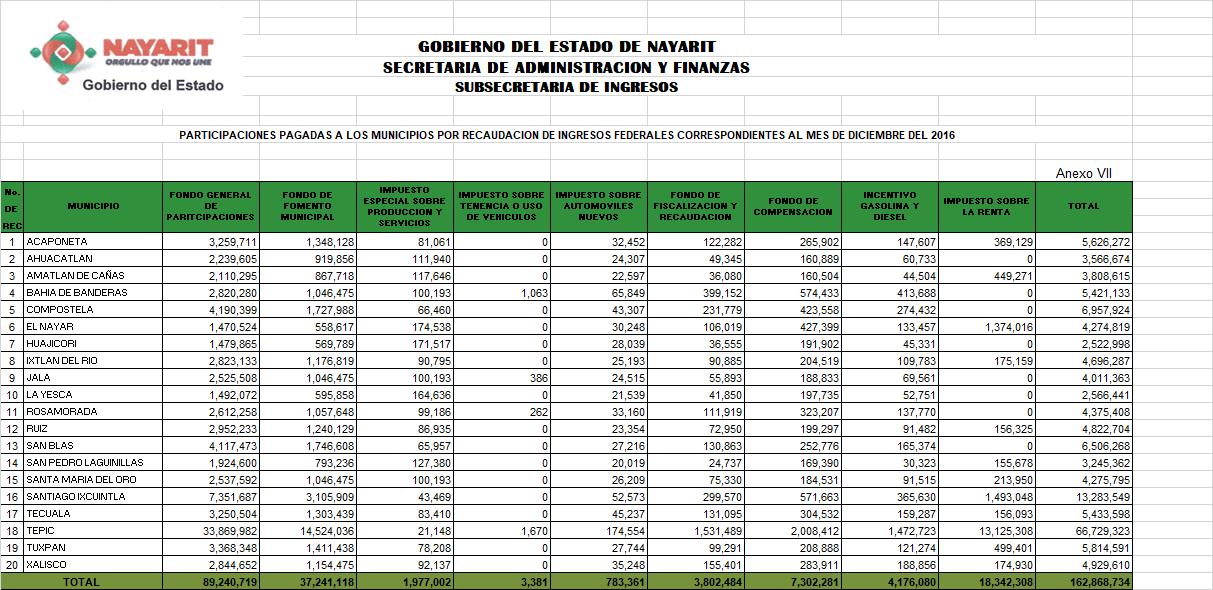Select the fomento municipal total 37,241,118
Viewport: 1213px width, 590px height.
click(x=327, y=582)
